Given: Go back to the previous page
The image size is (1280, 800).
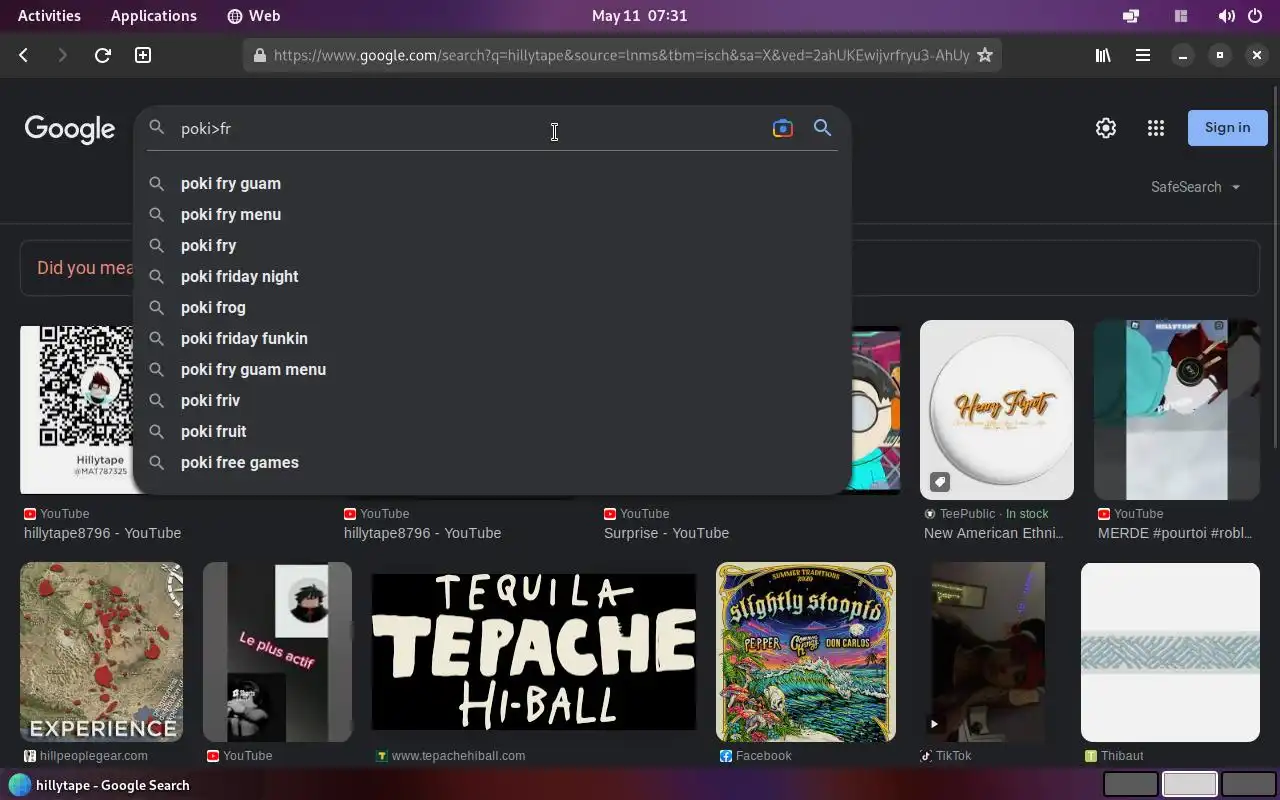Looking at the screenshot, I should point(24,55).
